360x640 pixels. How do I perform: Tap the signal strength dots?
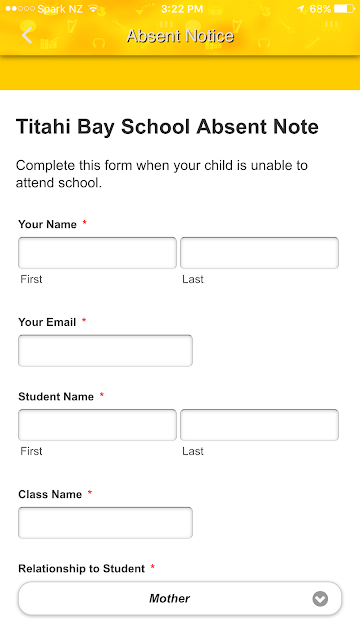20,9
